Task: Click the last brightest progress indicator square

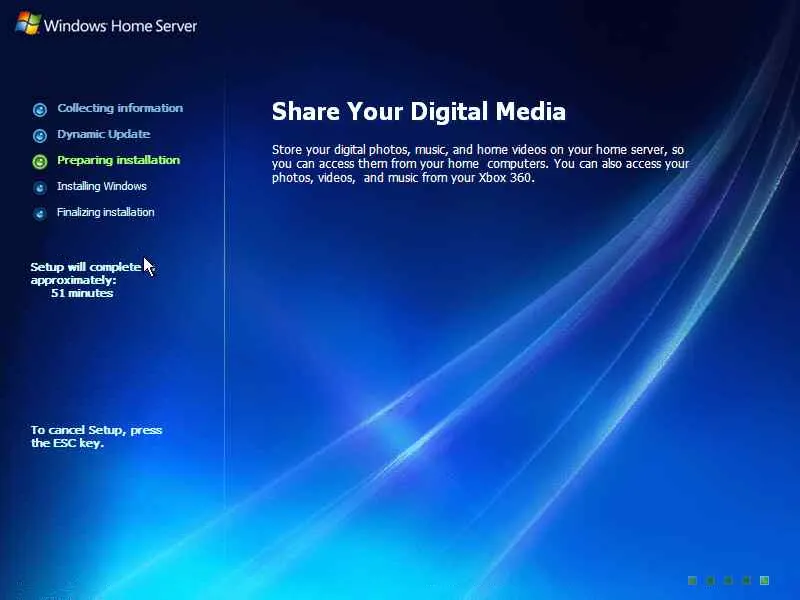Action: tap(764, 580)
